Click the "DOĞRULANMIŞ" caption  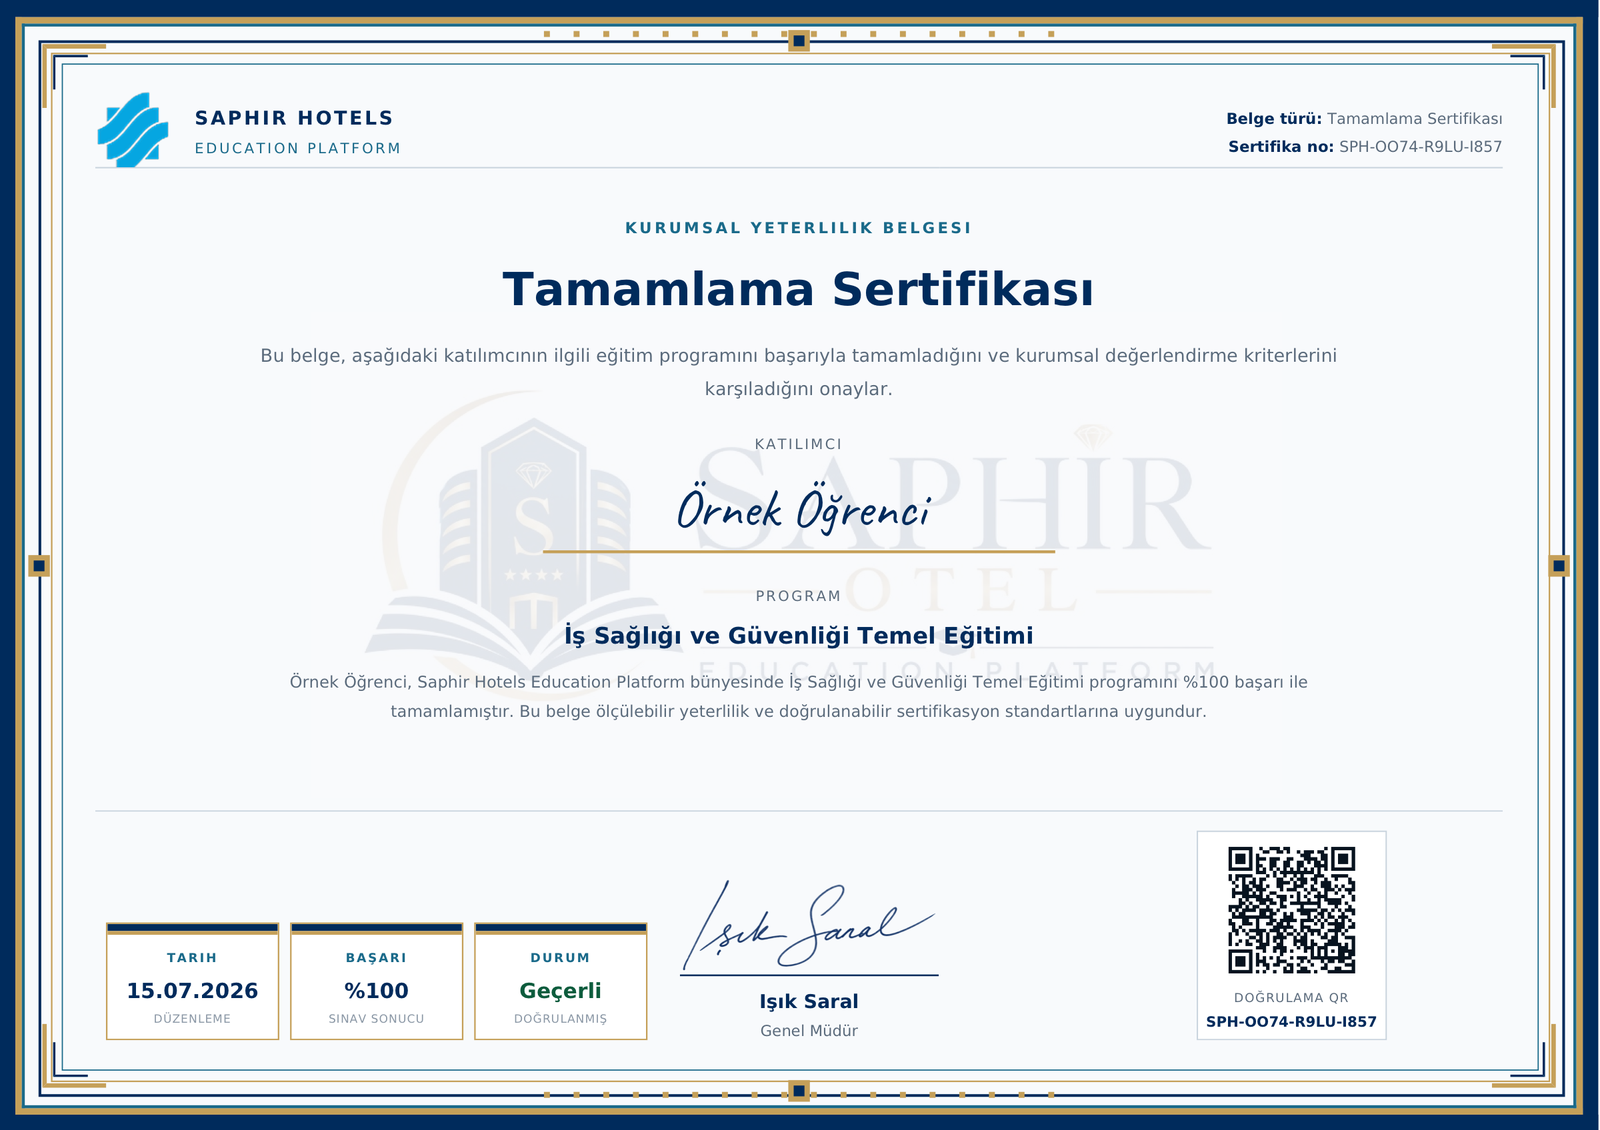coord(560,1019)
